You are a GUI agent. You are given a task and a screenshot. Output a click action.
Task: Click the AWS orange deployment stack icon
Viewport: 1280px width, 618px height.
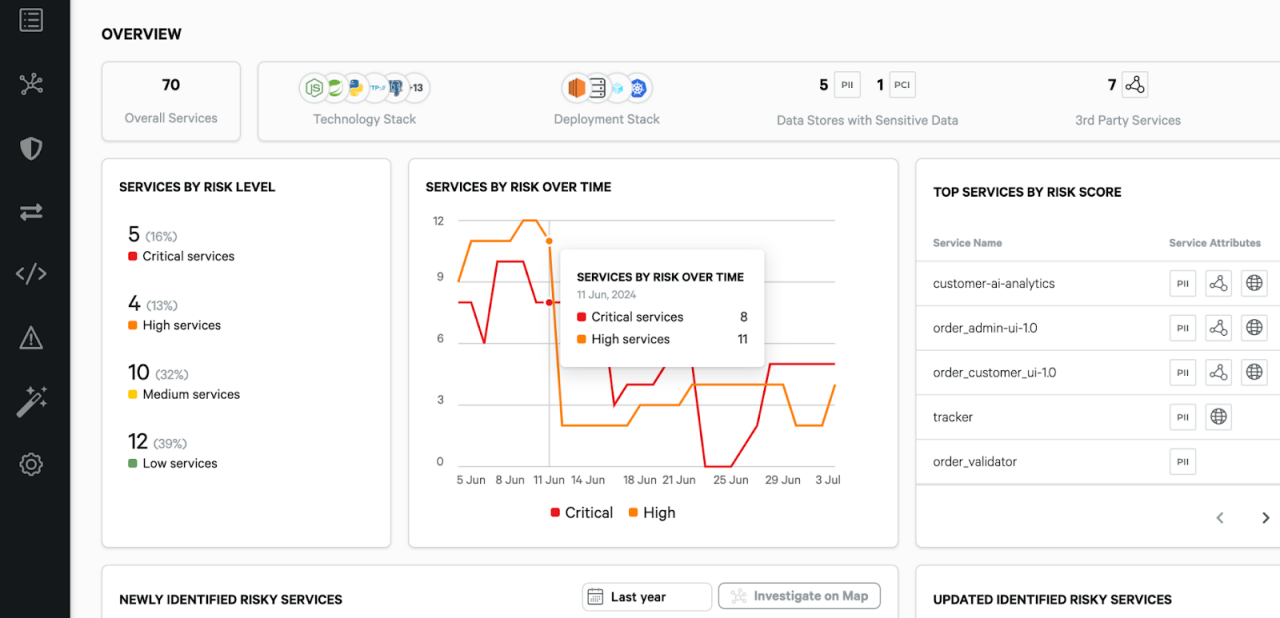(x=576, y=88)
